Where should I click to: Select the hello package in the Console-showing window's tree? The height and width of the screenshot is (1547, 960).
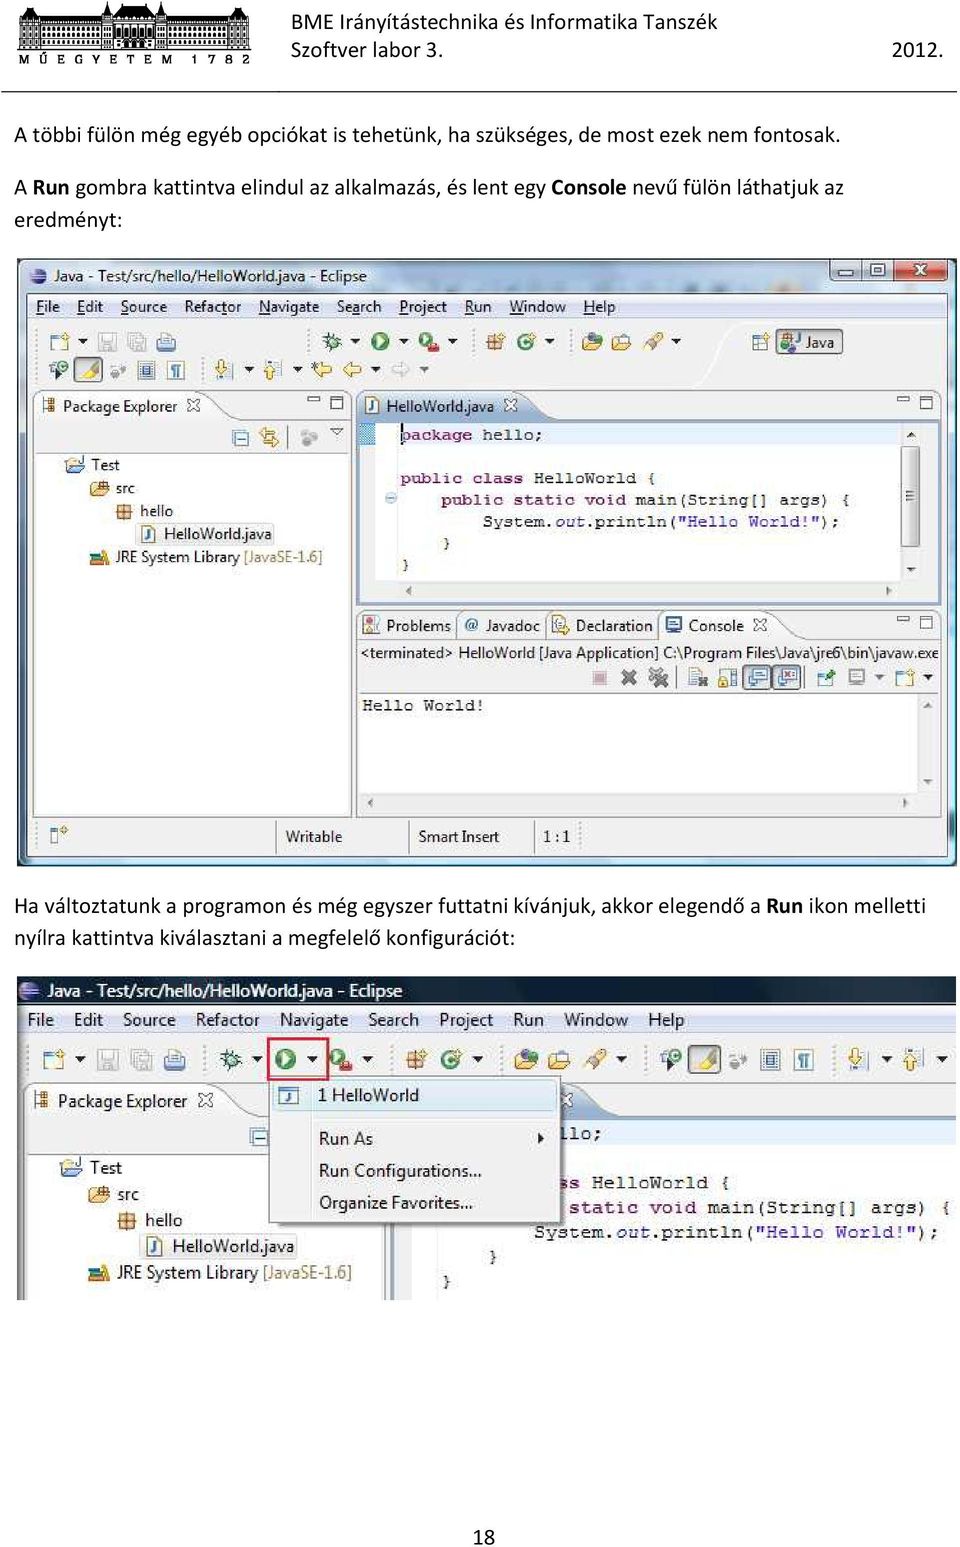145,511
